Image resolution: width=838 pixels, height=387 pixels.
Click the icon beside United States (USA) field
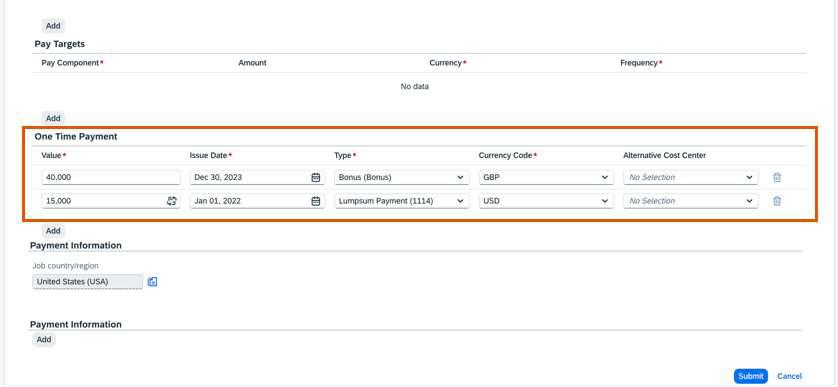[152, 282]
